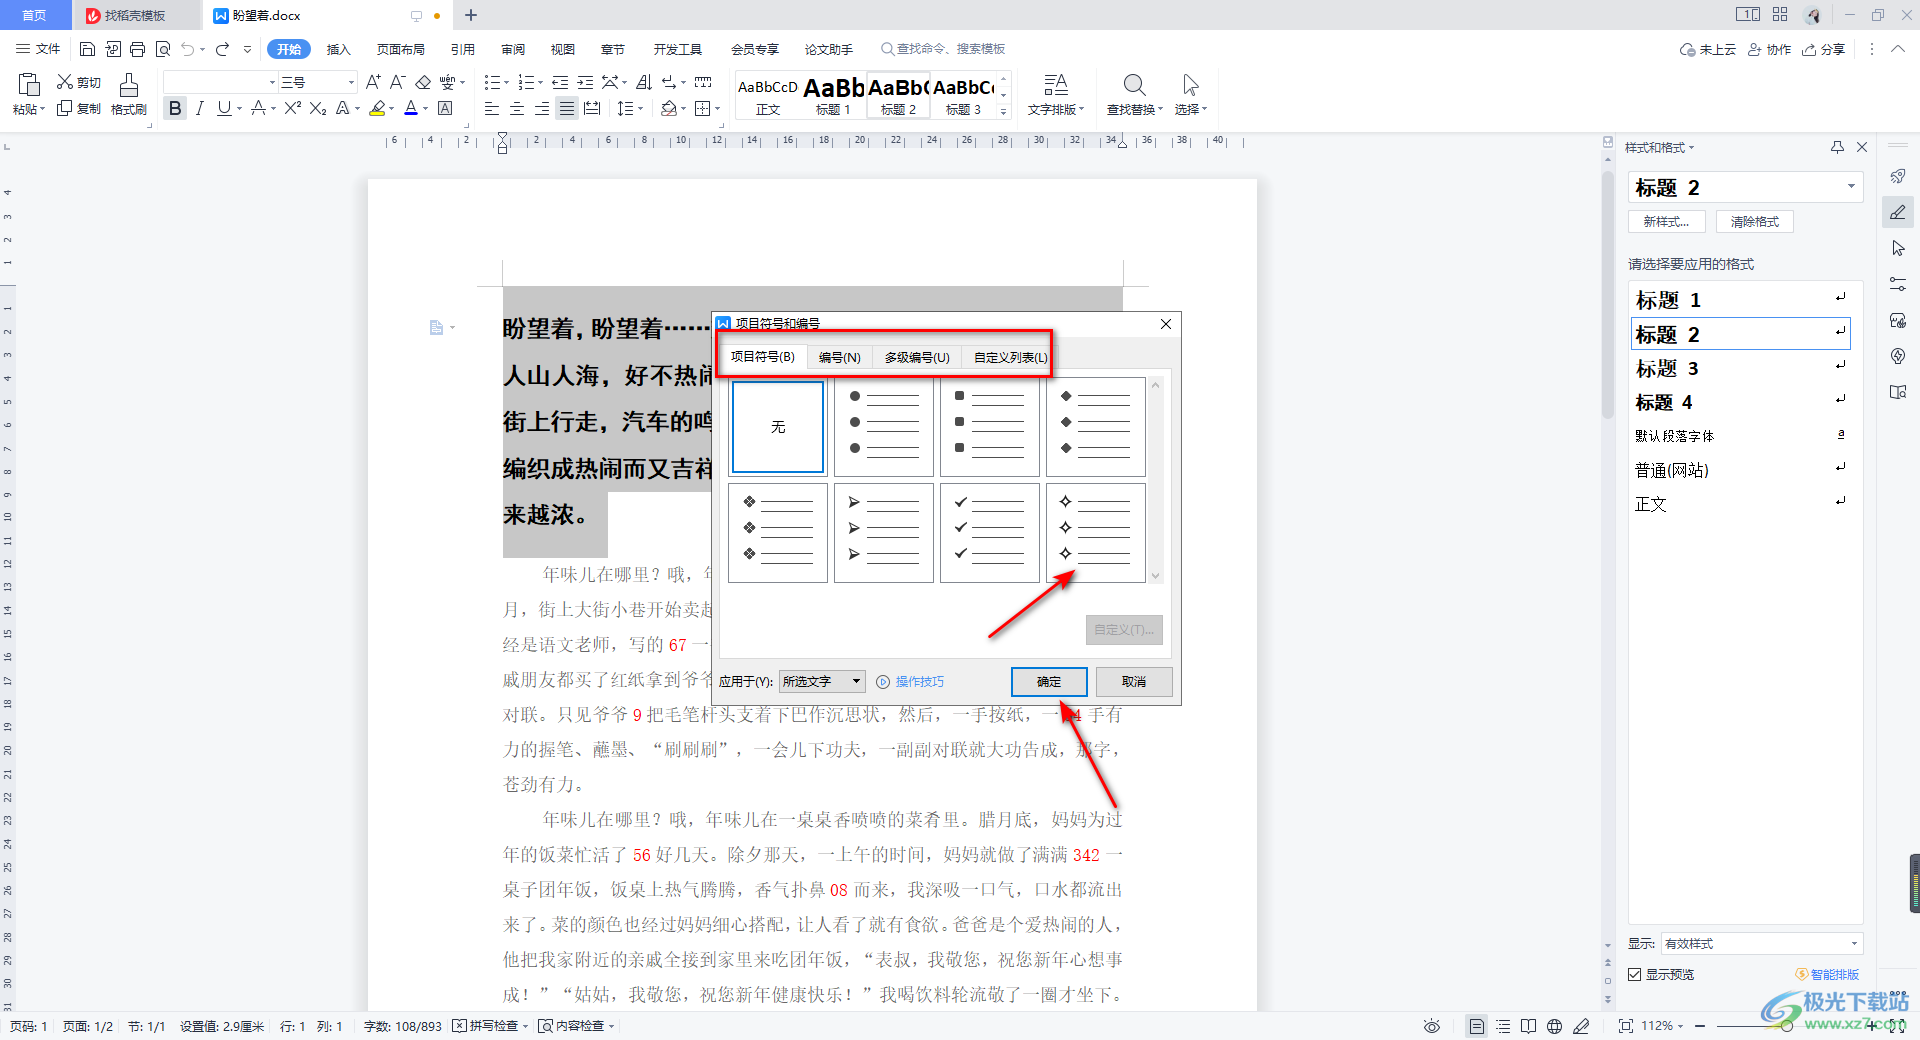Click the character border icon
The width and height of the screenshot is (1920, 1040).
tap(446, 109)
